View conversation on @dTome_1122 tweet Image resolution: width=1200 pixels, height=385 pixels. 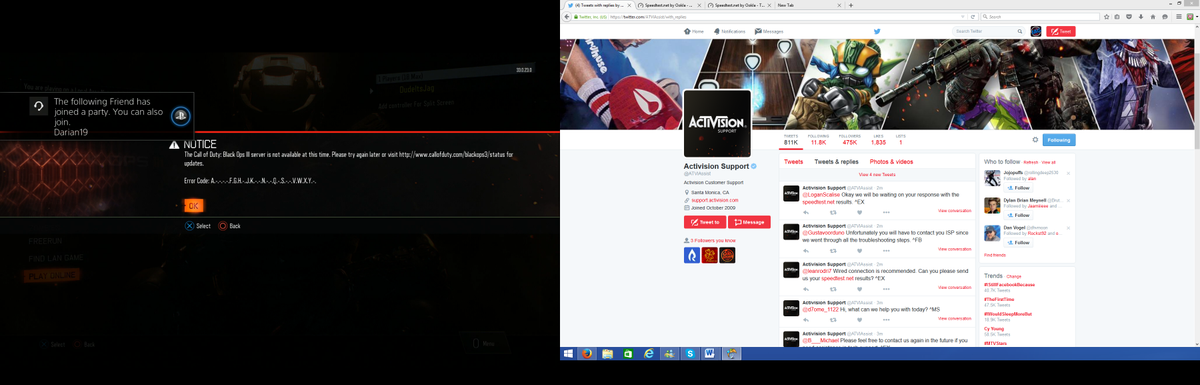click(954, 318)
